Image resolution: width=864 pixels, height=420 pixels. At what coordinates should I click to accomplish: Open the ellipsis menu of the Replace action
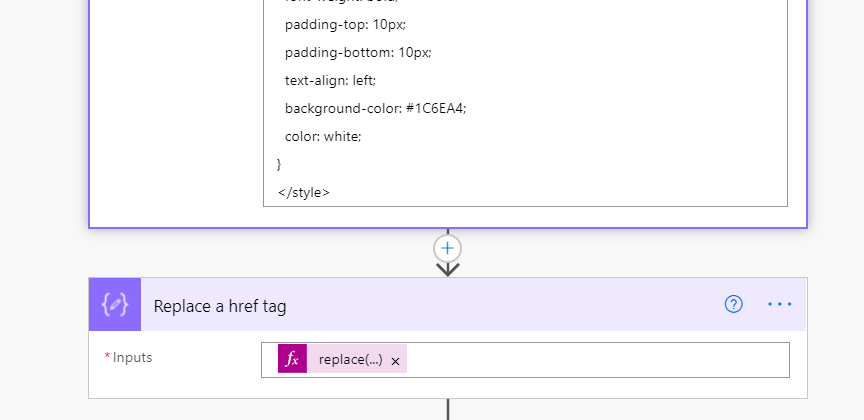tap(779, 305)
